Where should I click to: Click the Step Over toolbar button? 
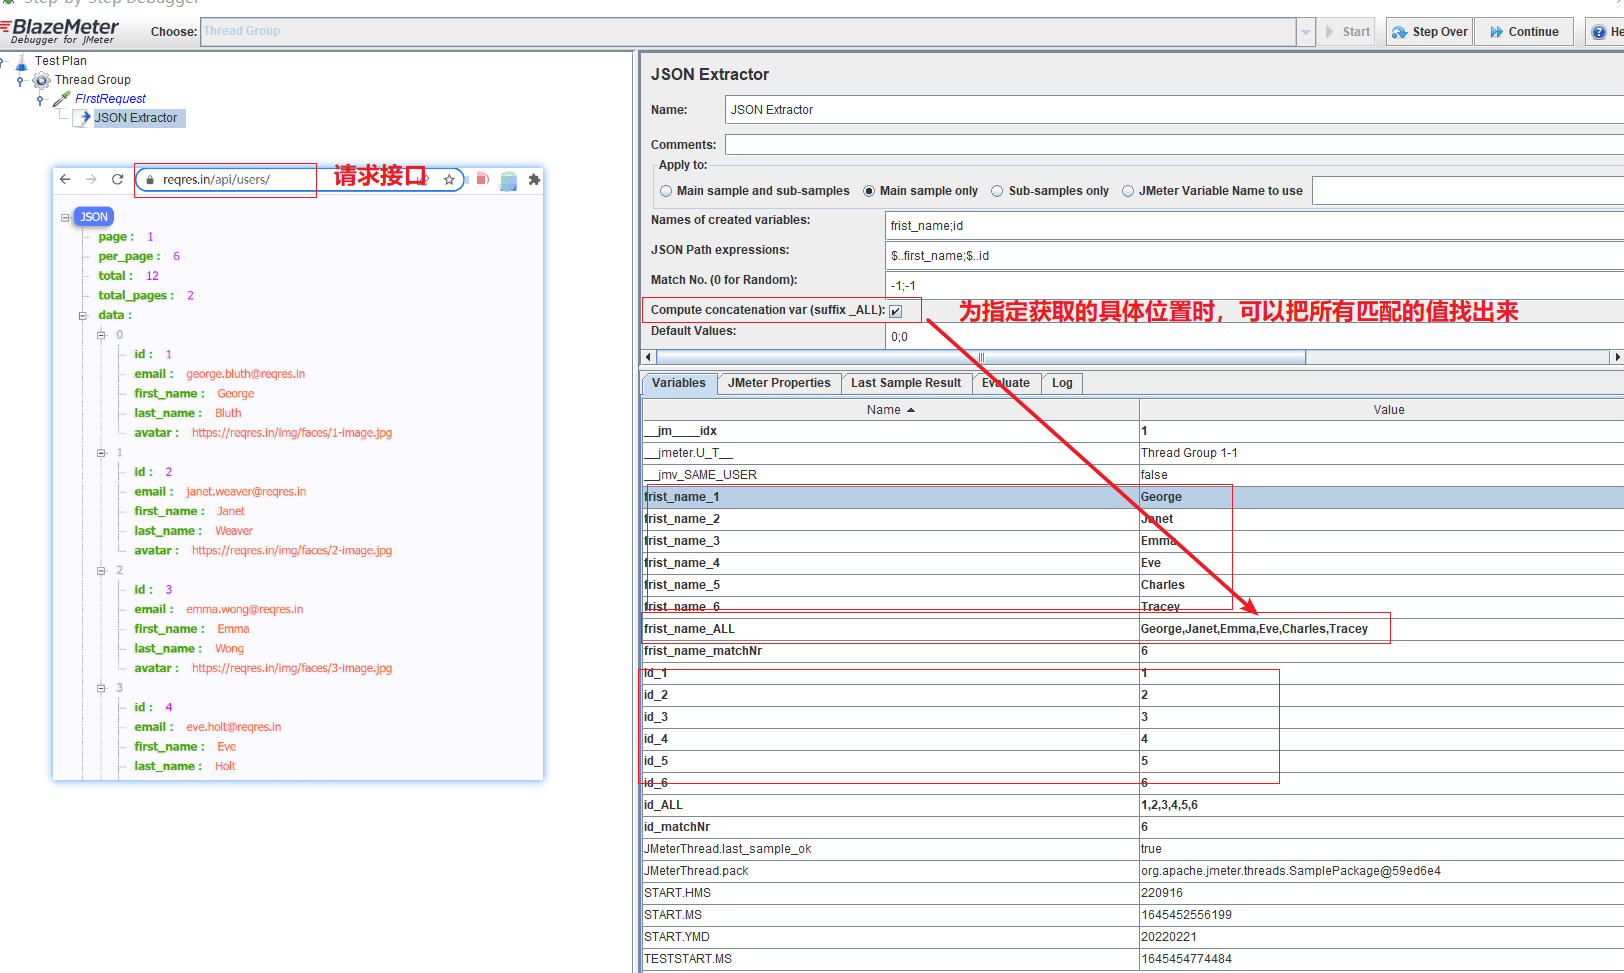tap(1429, 32)
